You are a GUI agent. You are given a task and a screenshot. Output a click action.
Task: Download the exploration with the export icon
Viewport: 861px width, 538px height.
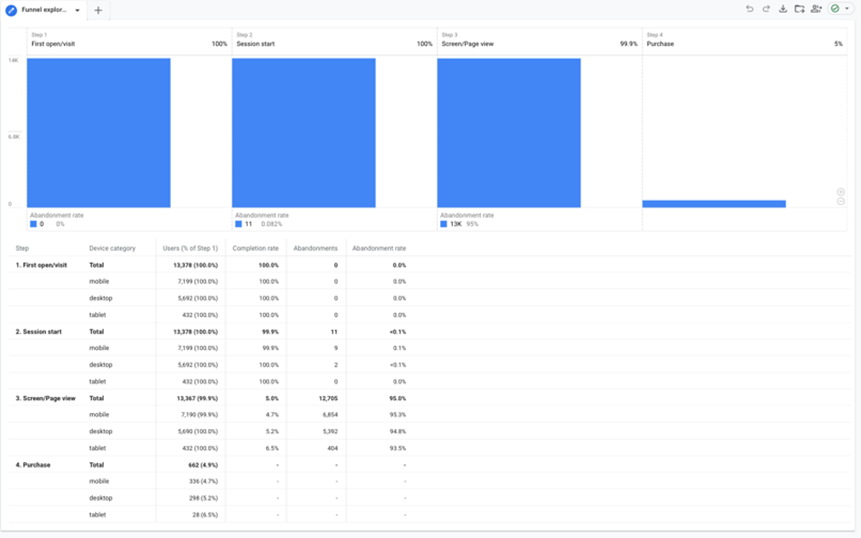click(x=783, y=9)
